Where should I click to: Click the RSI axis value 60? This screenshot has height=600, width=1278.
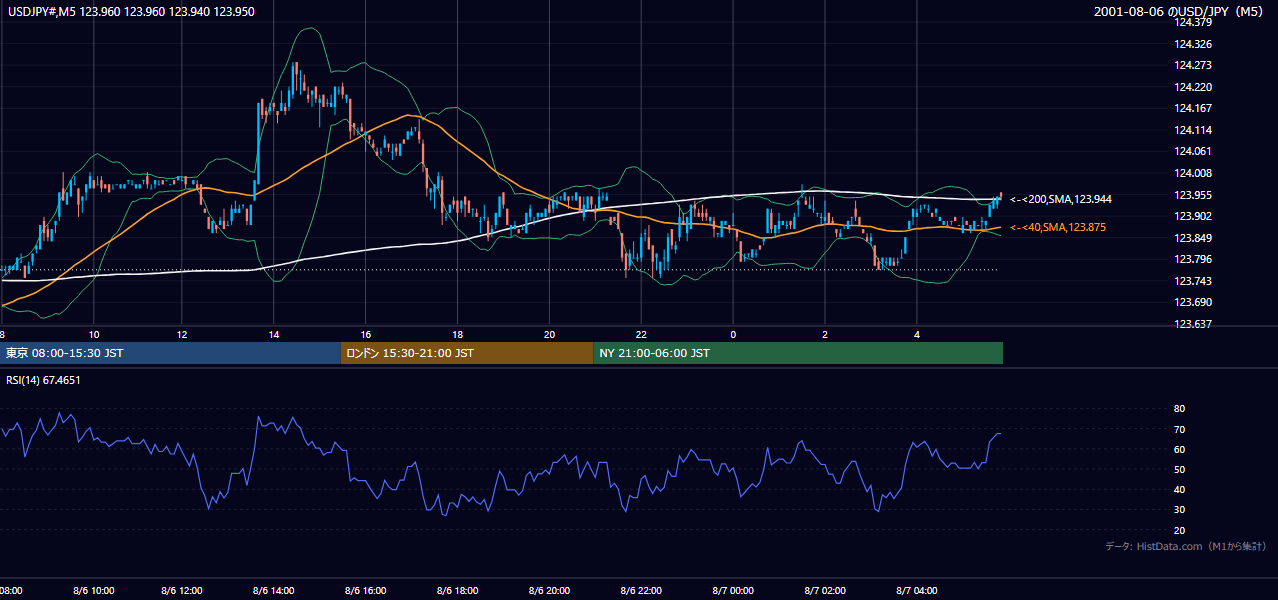click(1179, 450)
